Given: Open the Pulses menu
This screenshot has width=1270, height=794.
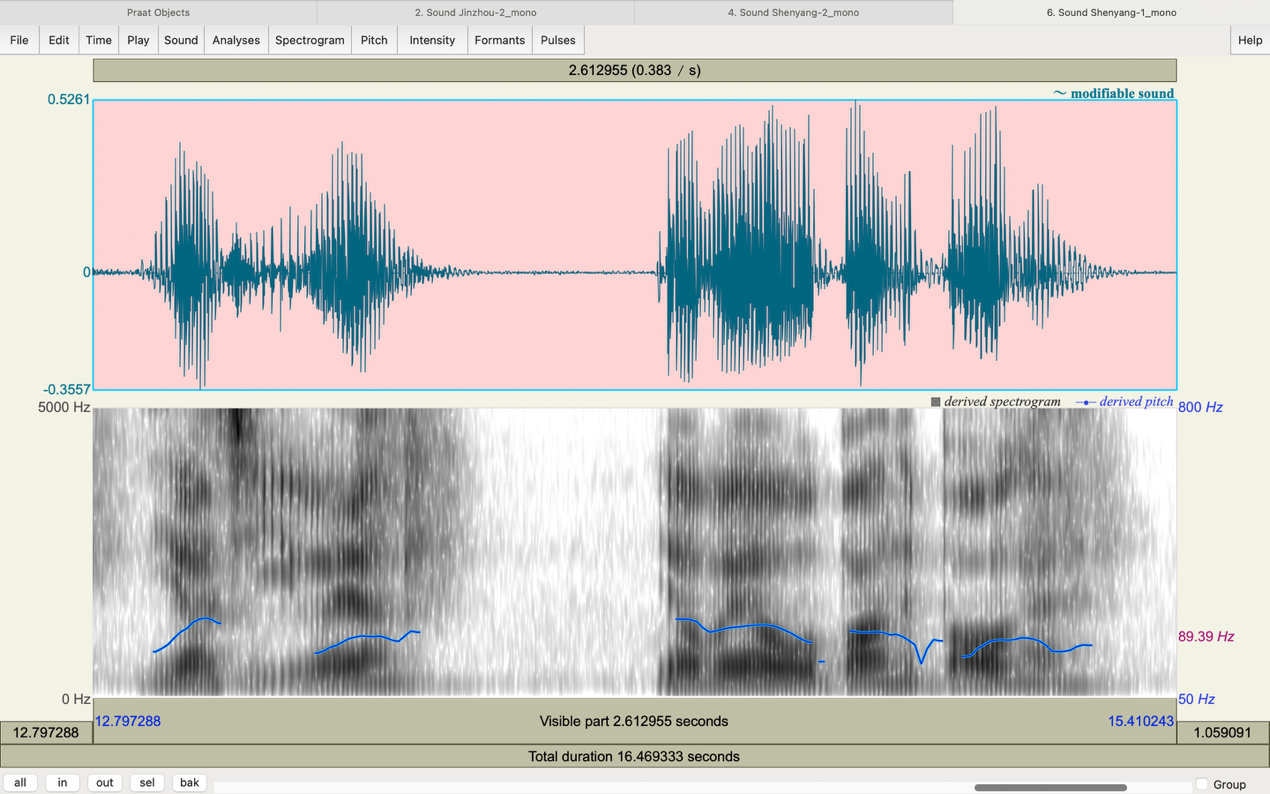Looking at the screenshot, I should tap(558, 40).
